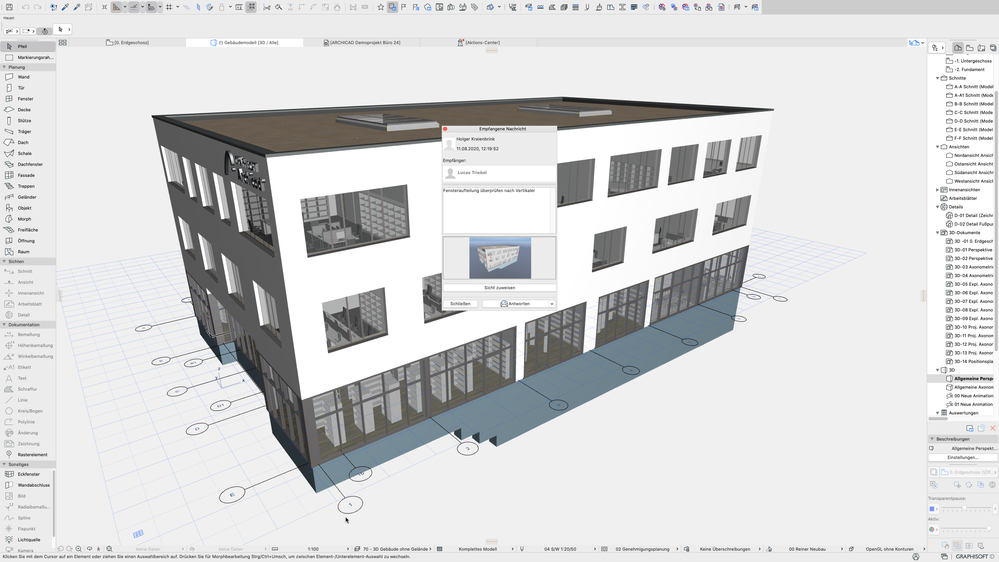The height and width of the screenshot is (562, 999).
Task: Select the Rasterelement tool
Action: click(27, 454)
